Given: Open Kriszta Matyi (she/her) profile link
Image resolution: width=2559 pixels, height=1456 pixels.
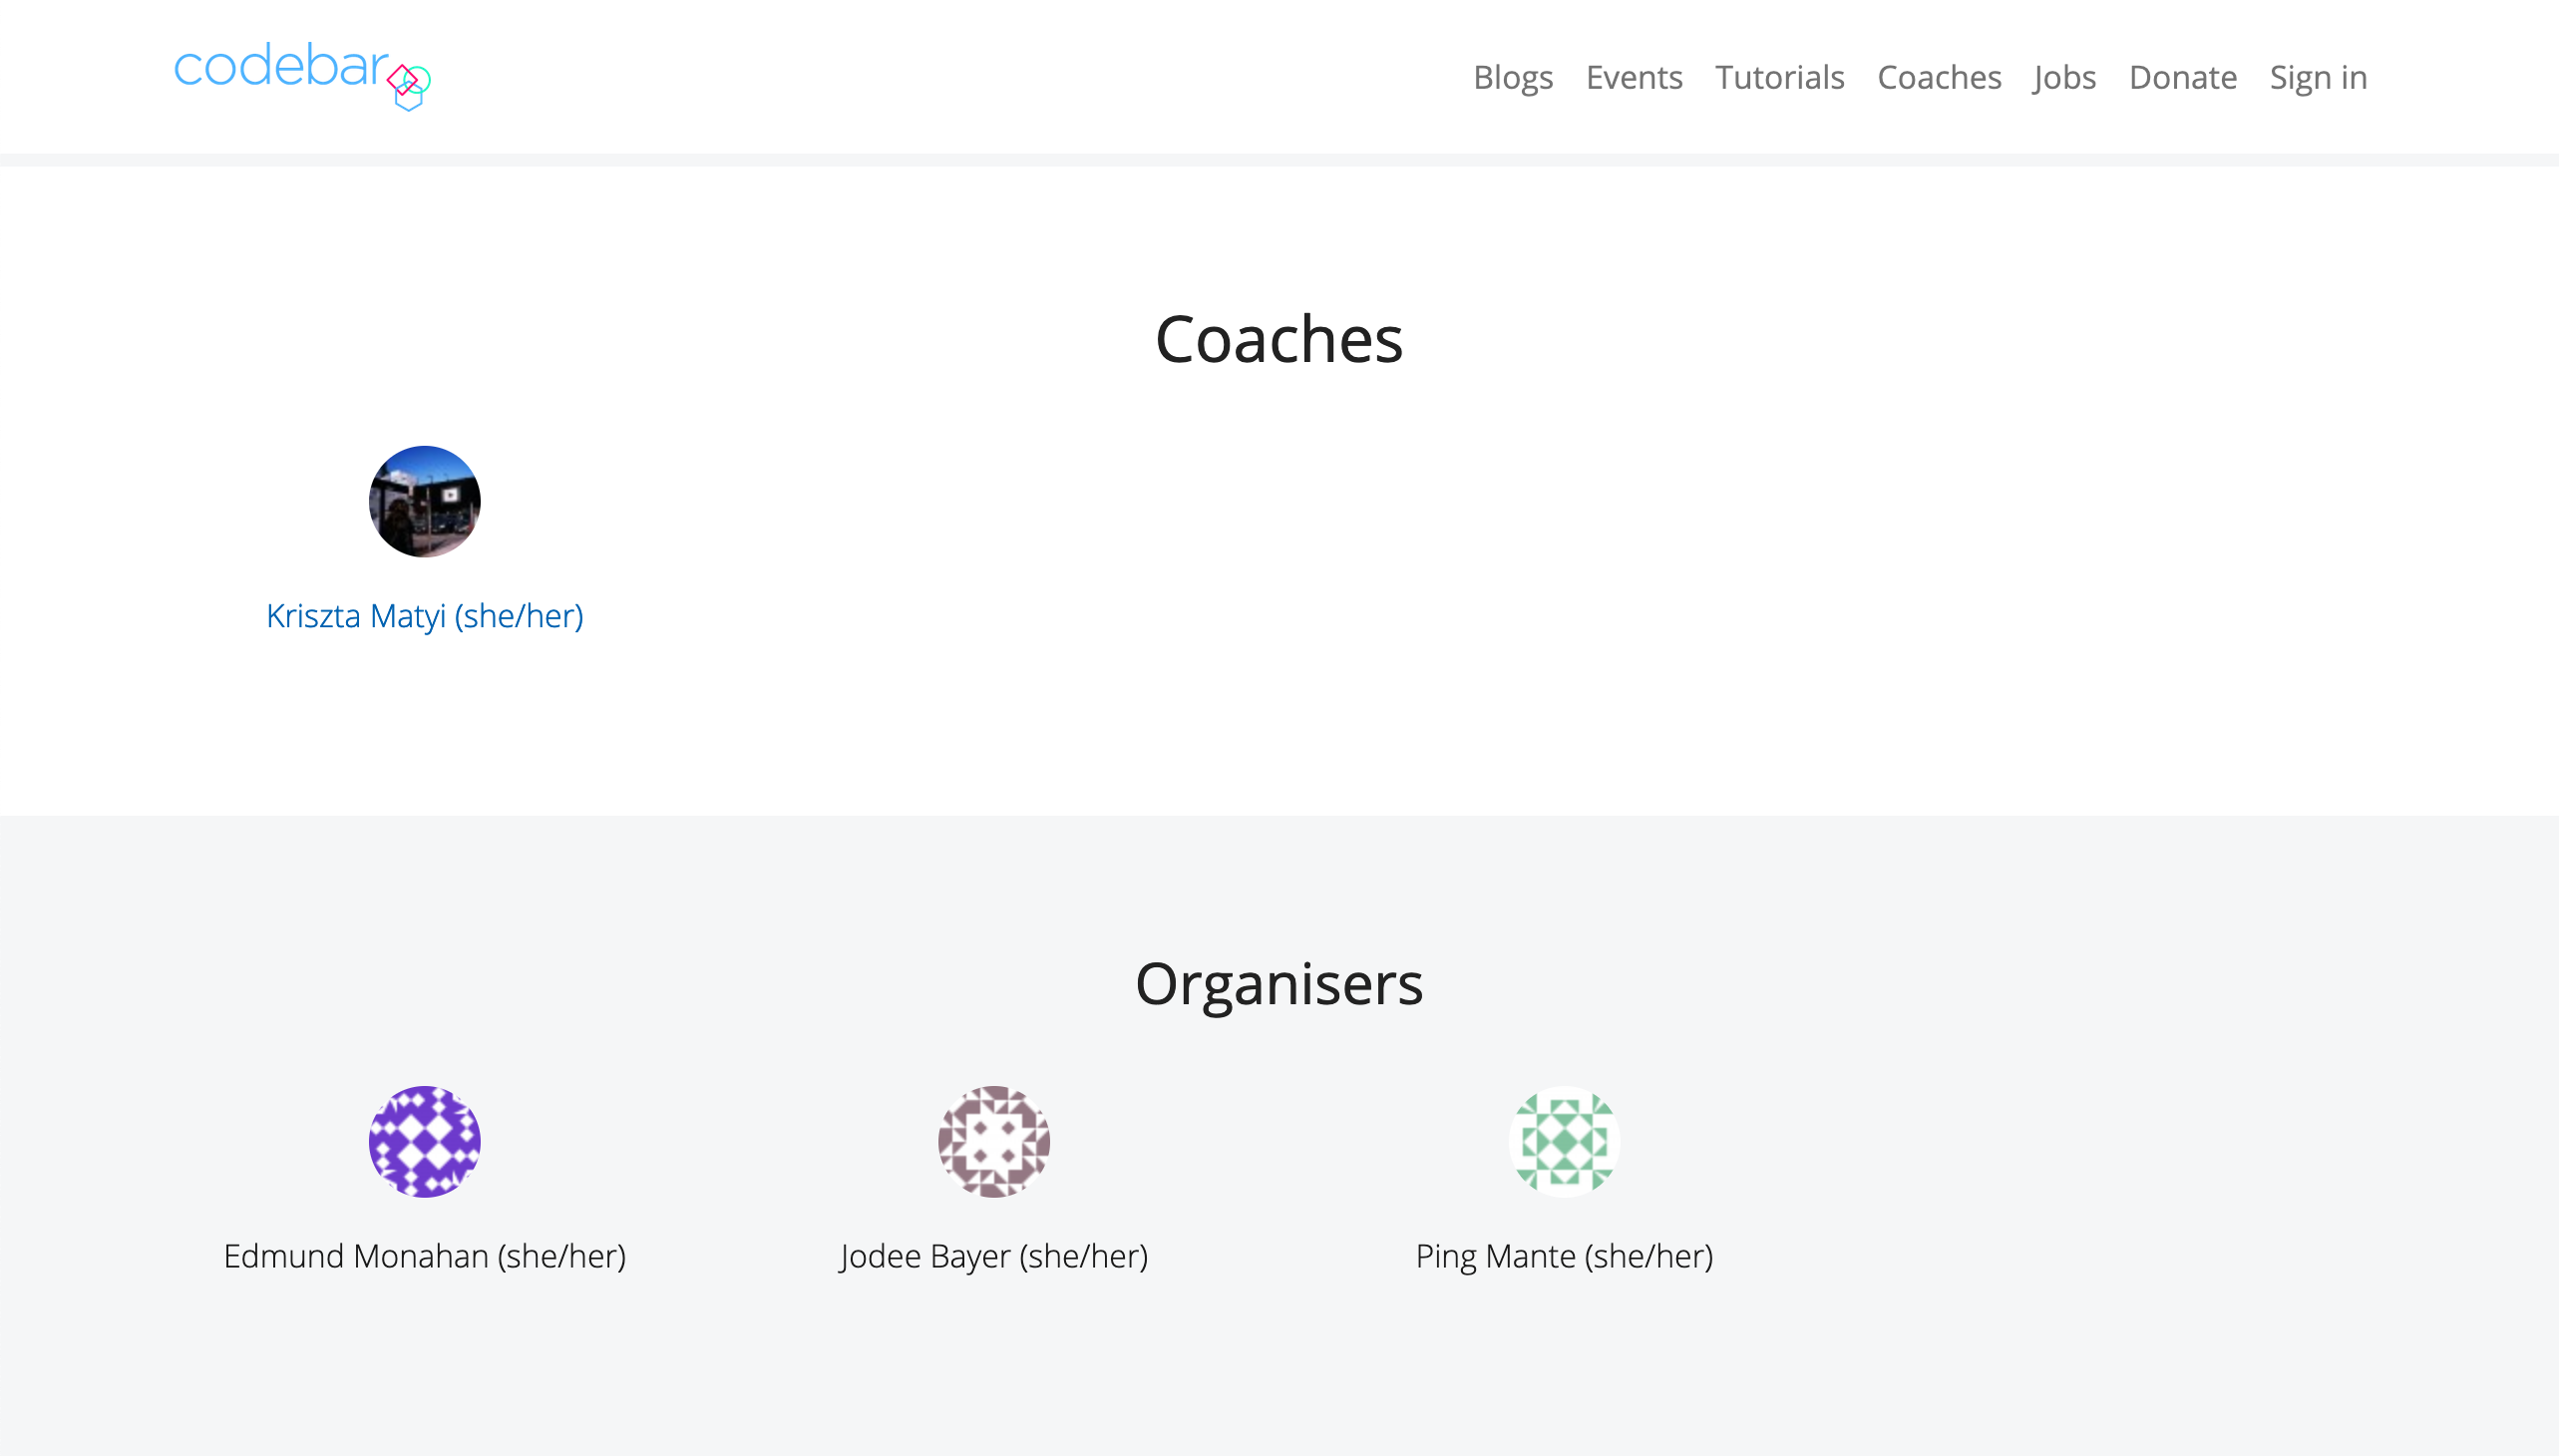Looking at the screenshot, I should pyautogui.click(x=424, y=616).
